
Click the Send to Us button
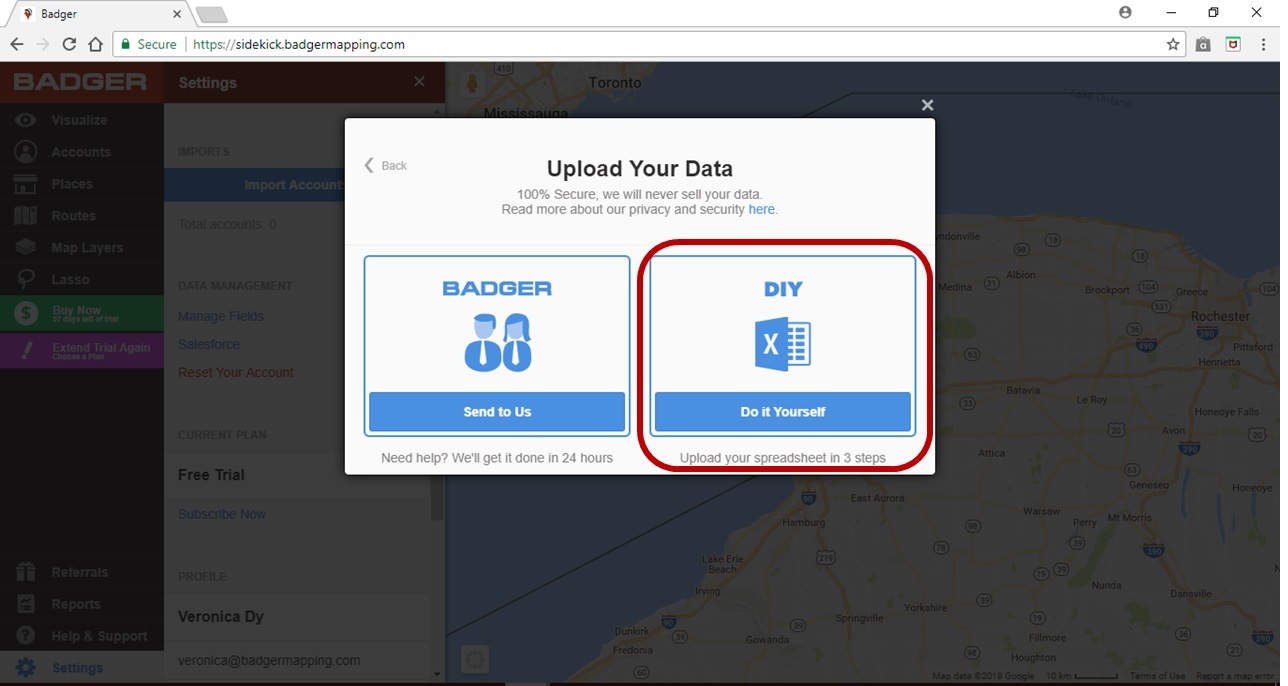pos(497,412)
